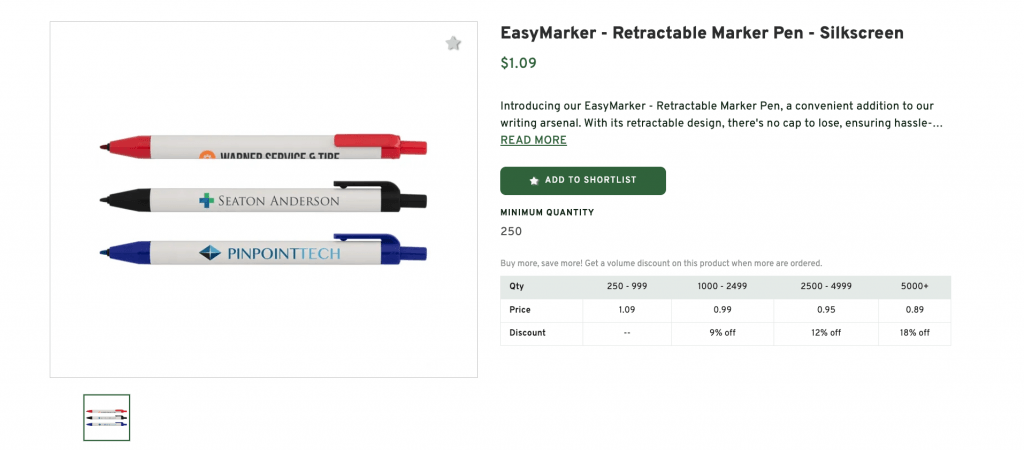
Task: Expand description with Read More link
Action: tap(533, 141)
